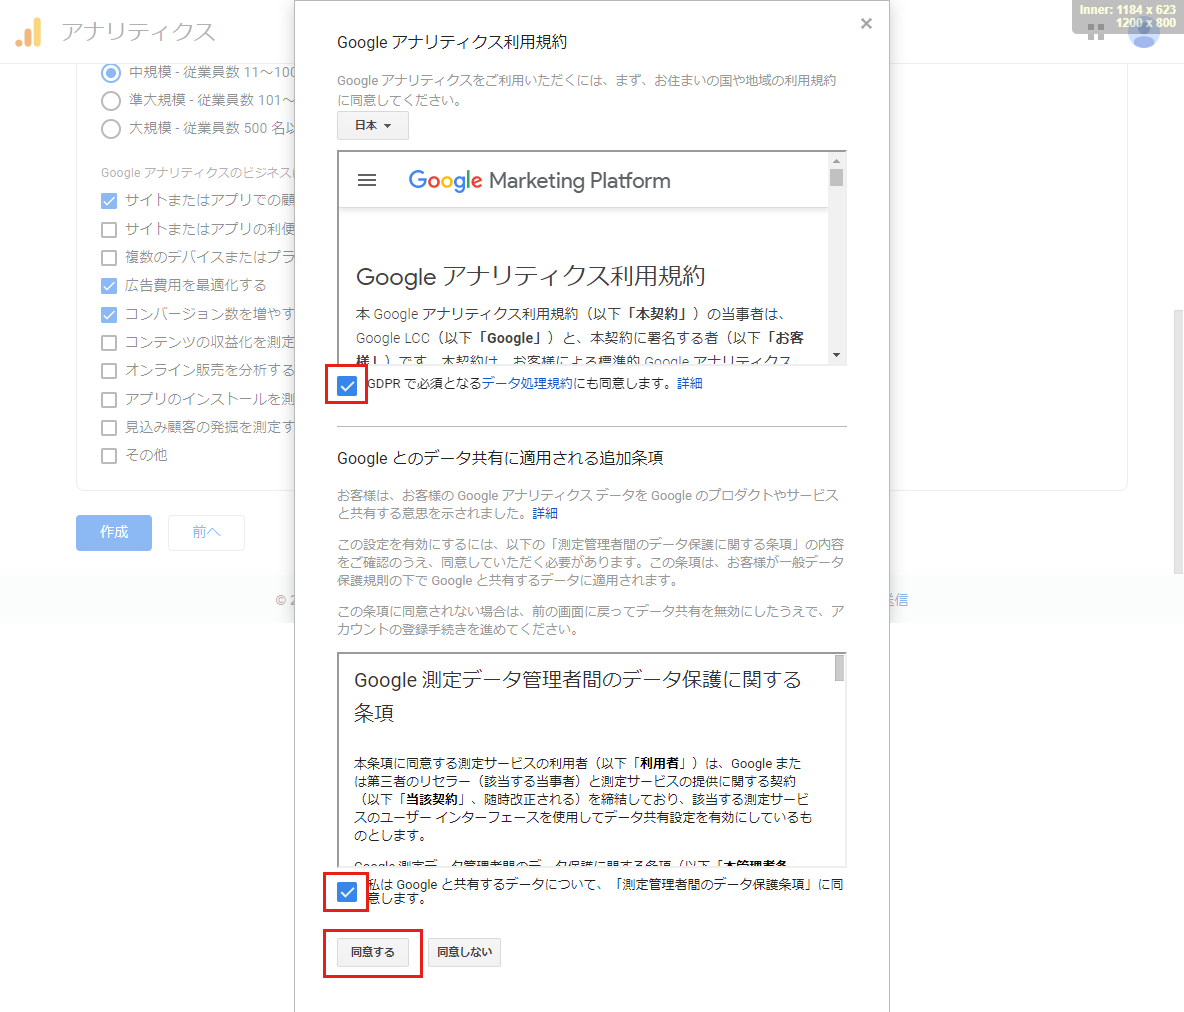The image size is (1184, 1012).
Task: Click heading Google 測定データ管理者間のデータ保護に関する条項
Action: coord(578,696)
